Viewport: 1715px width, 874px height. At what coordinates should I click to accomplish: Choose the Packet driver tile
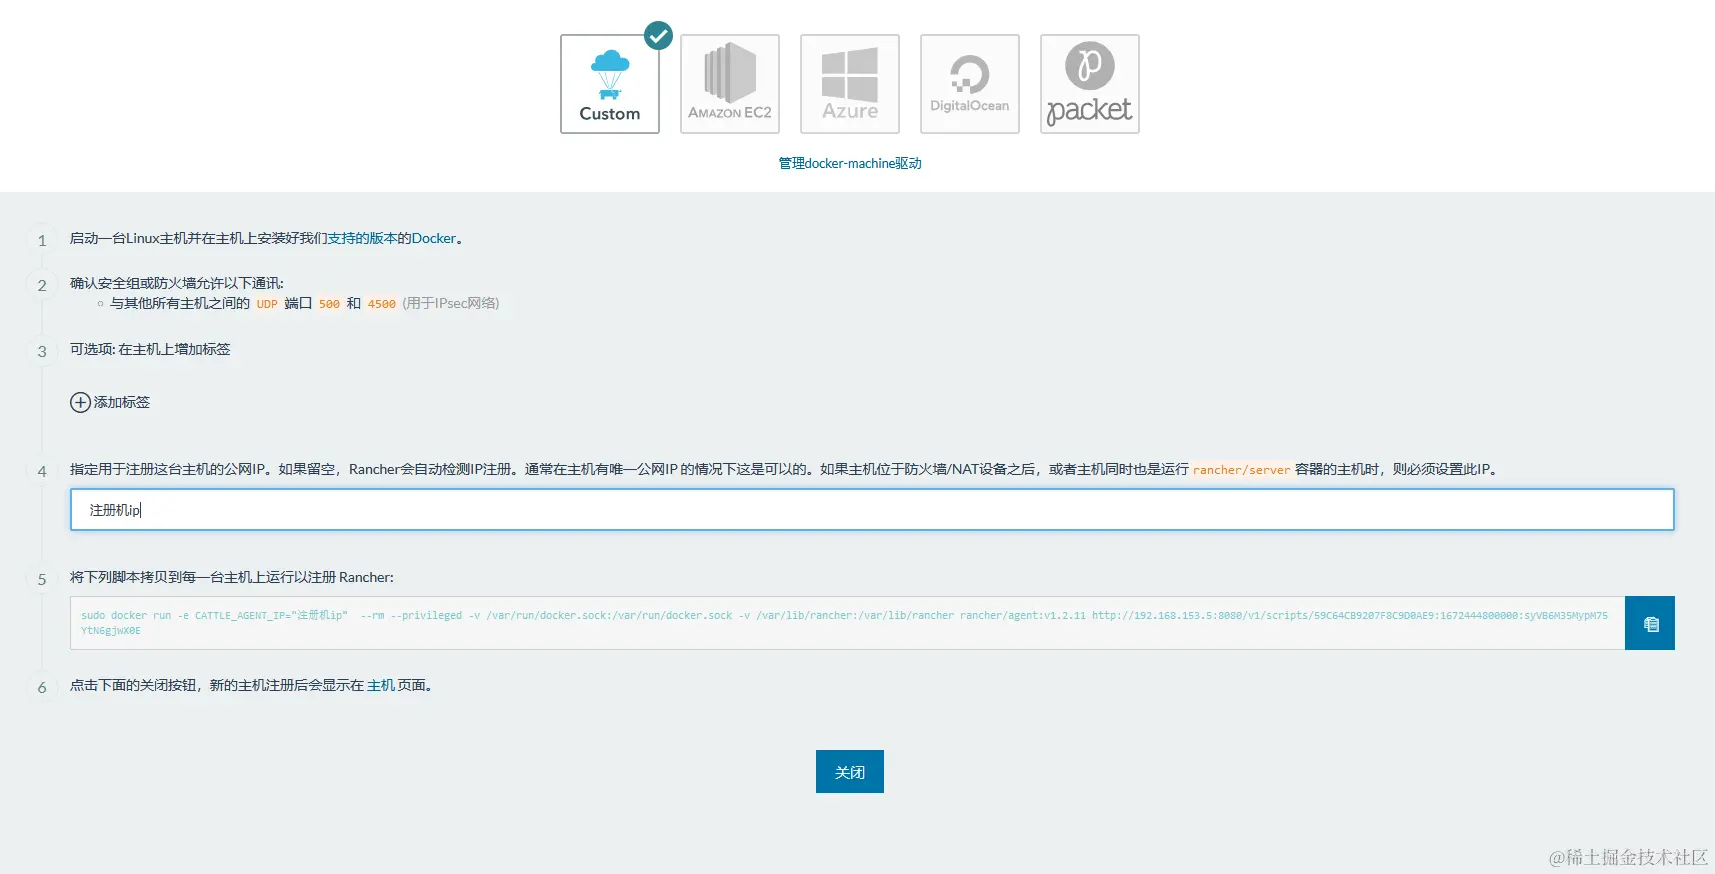[x=1090, y=84]
